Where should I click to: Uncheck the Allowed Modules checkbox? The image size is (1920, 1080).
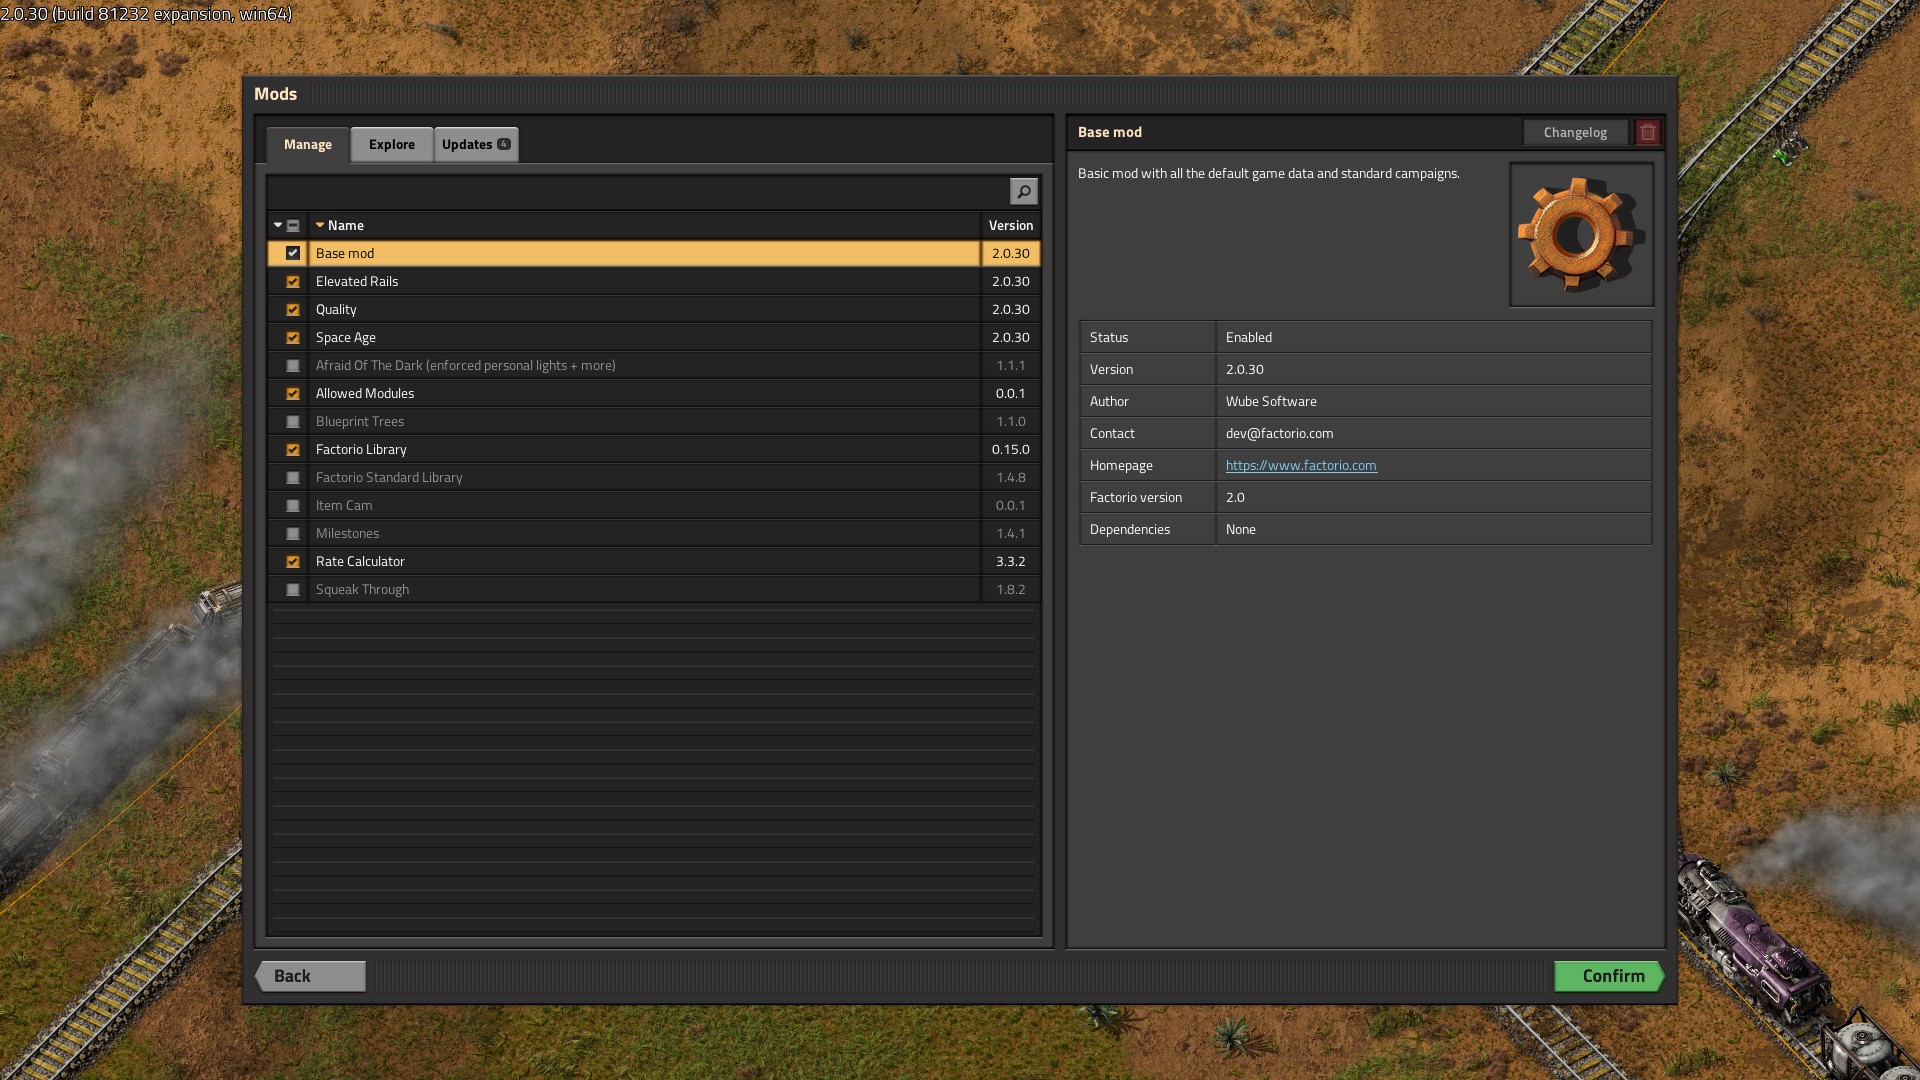(293, 393)
